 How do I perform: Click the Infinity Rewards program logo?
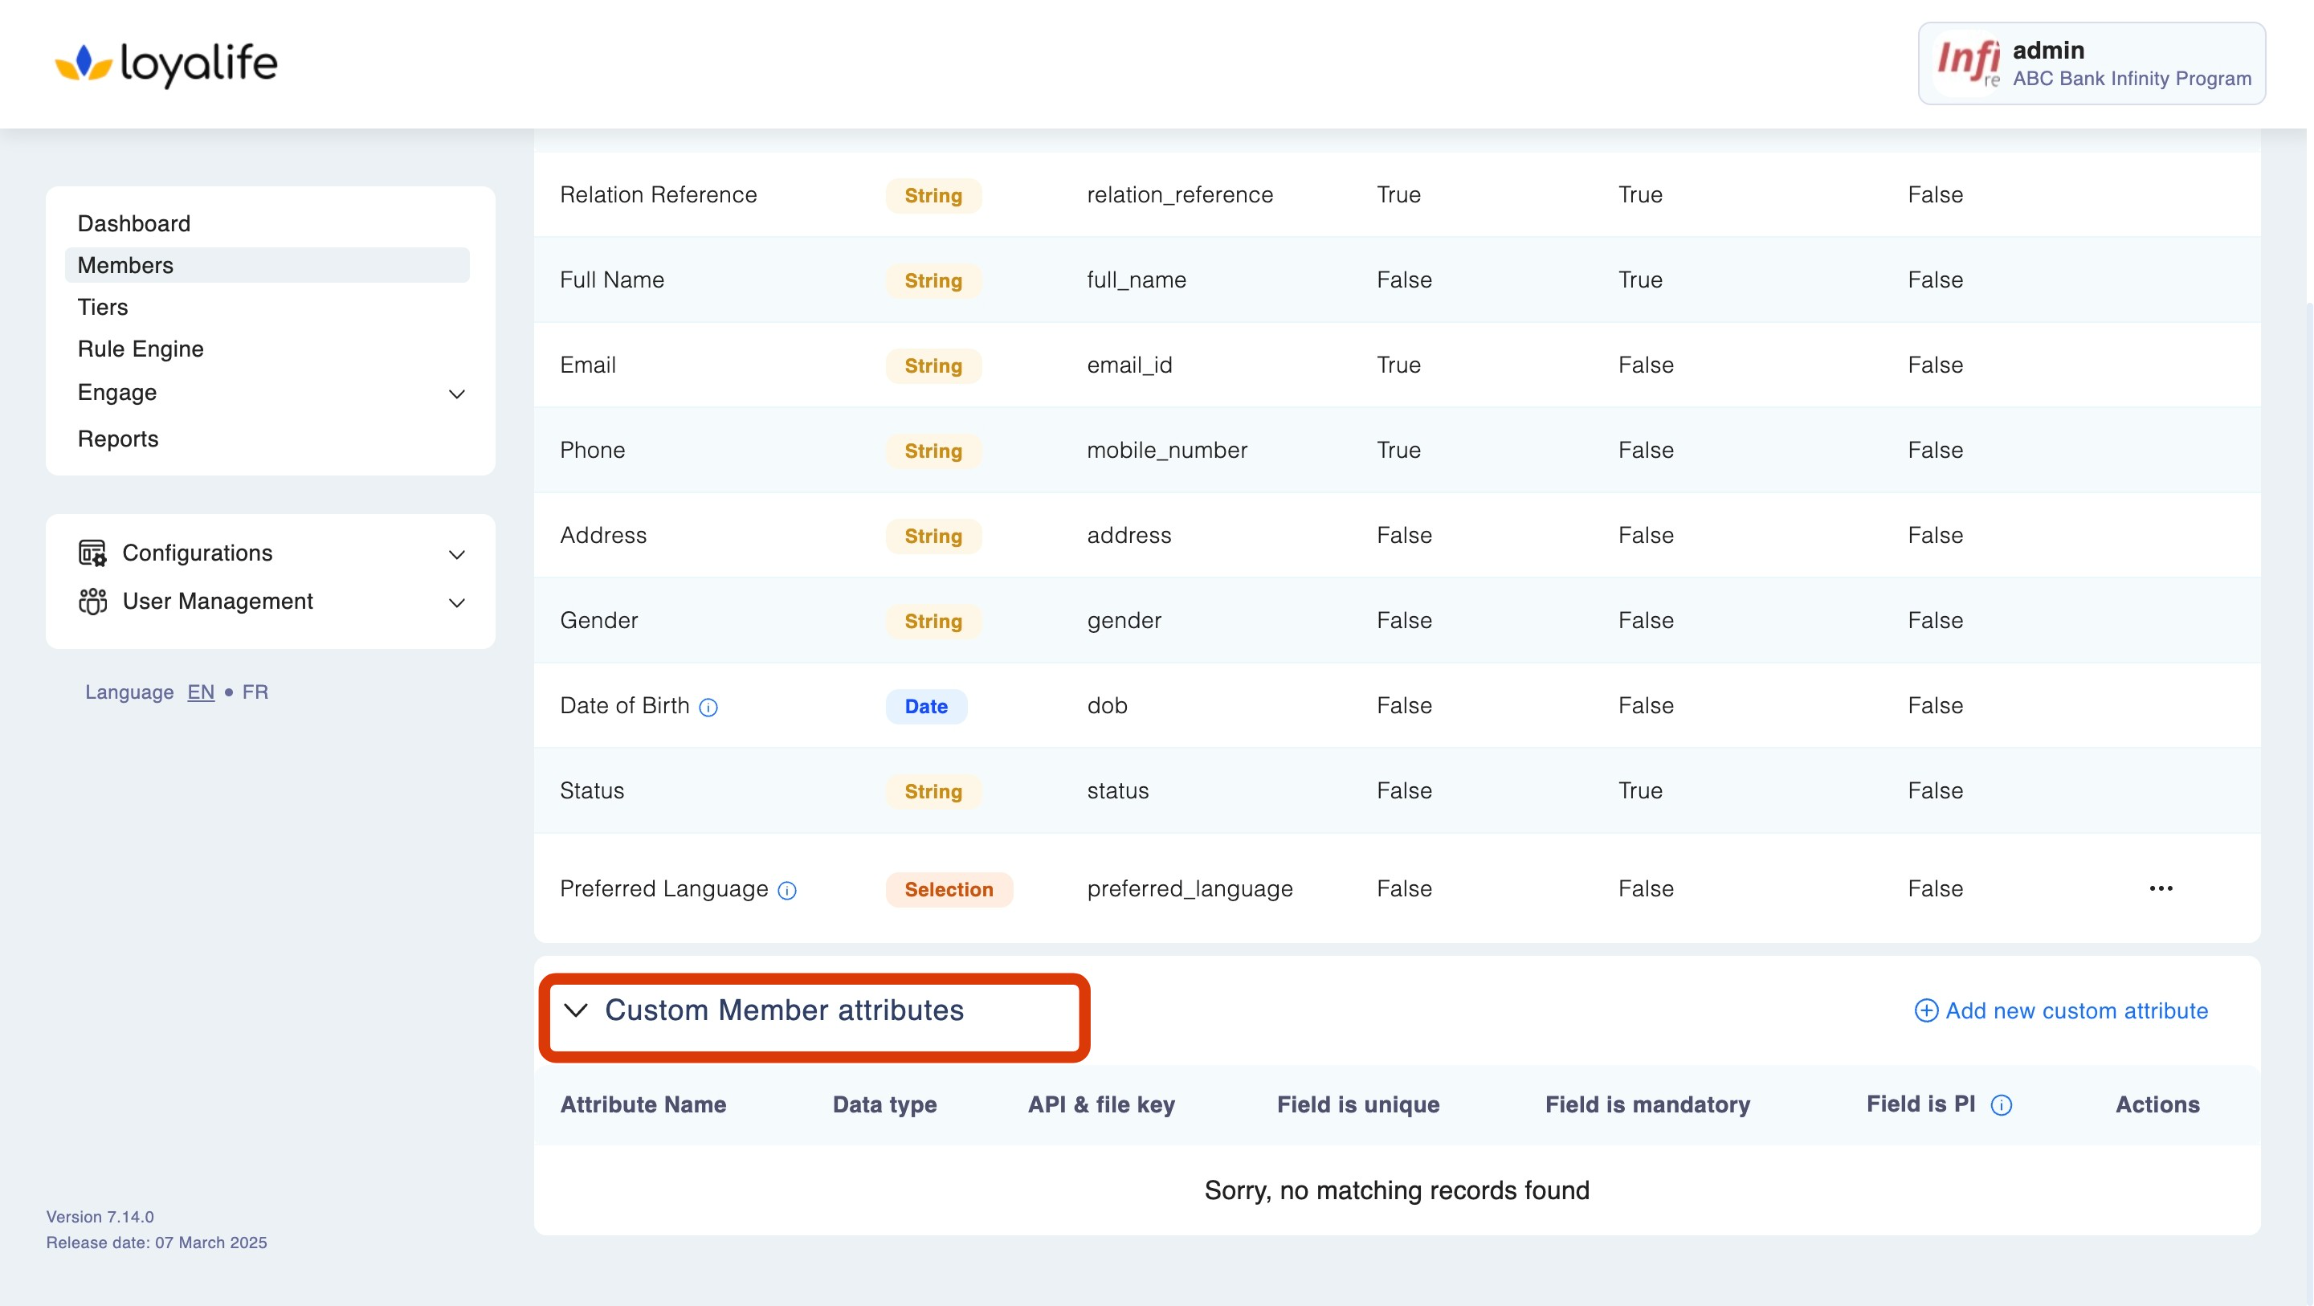point(1966,63)
